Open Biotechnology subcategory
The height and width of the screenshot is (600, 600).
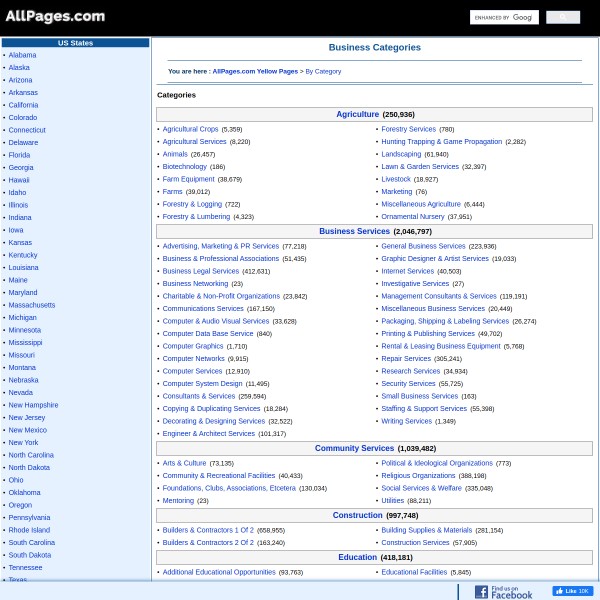184,166
